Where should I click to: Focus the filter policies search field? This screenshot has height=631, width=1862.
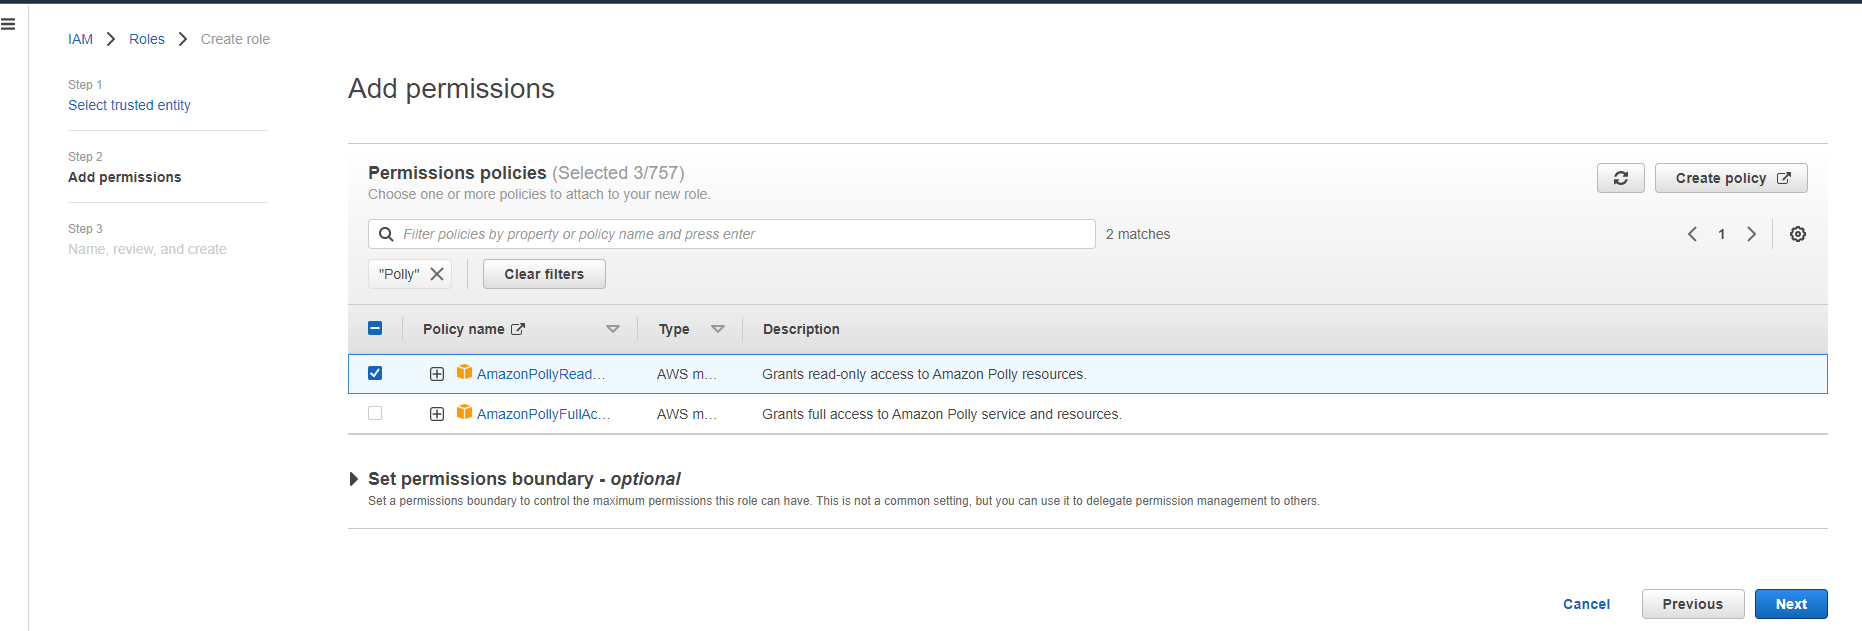click(740, 234)
